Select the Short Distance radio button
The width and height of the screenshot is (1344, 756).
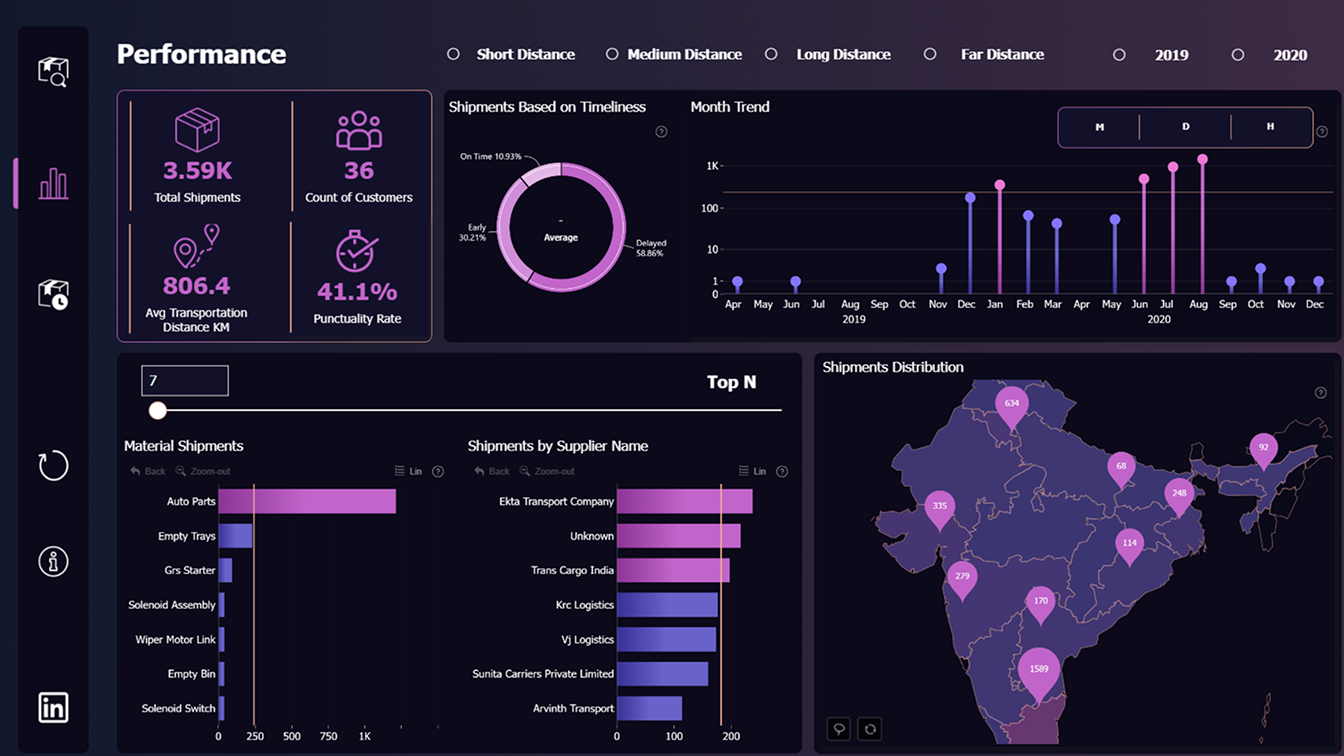click(454, 55)
